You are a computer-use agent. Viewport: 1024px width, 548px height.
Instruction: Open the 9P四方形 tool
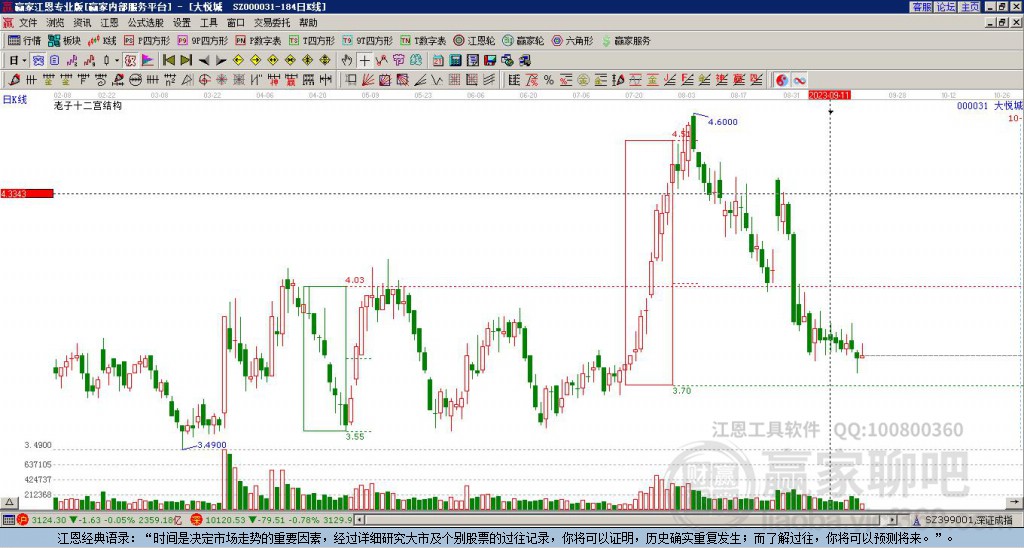202,40
